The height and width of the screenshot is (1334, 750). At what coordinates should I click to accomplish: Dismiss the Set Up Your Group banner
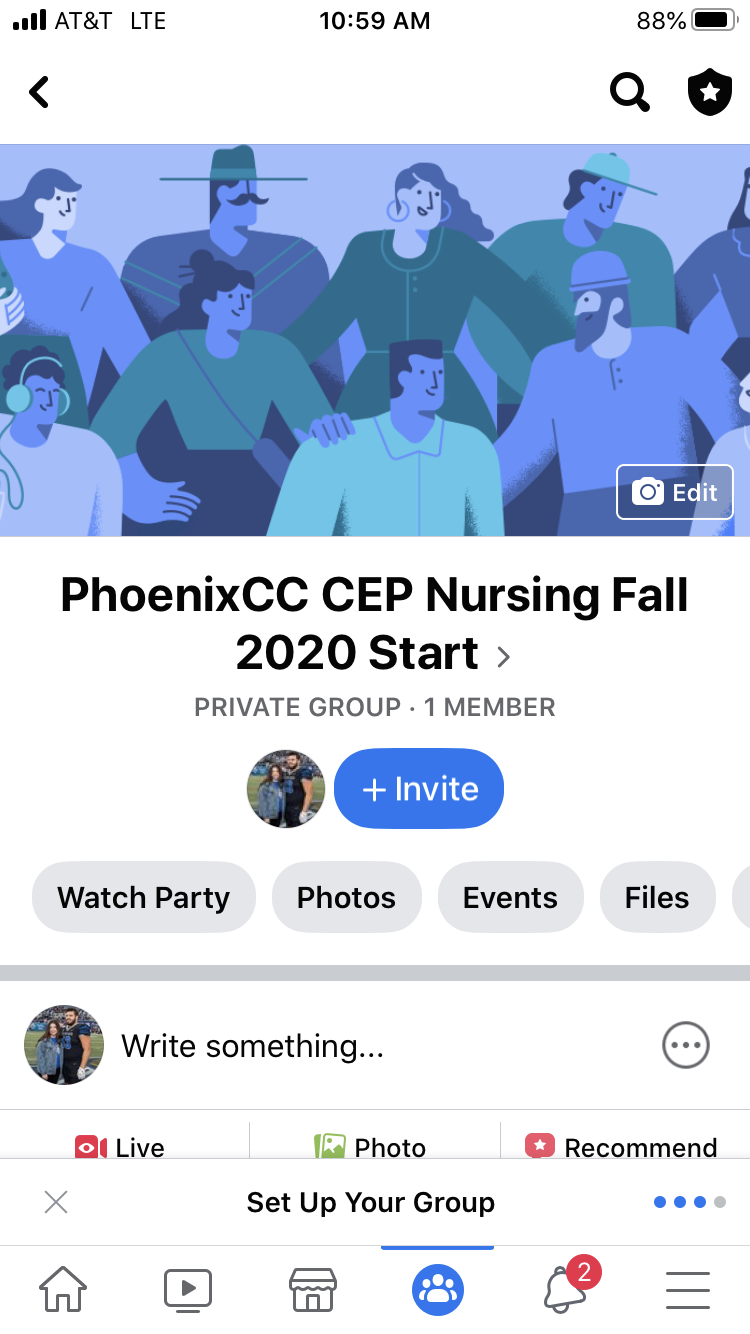click(x=56, y=1202)
